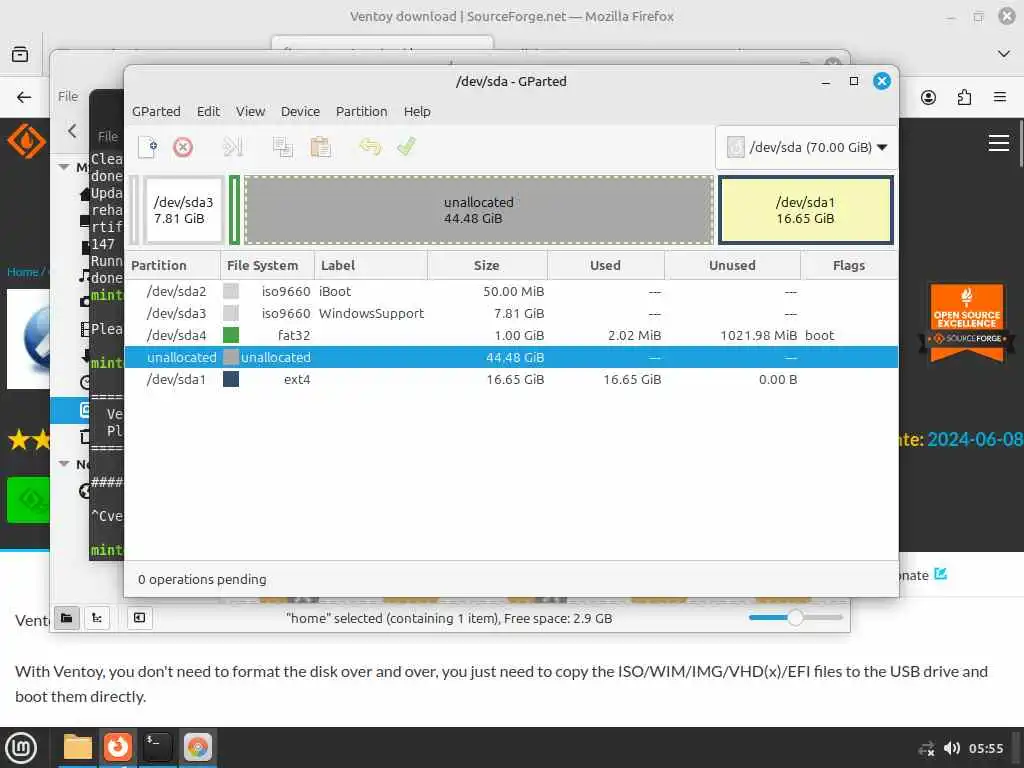Select the /dev/sda2 iBoot partition row
This screenshot has width=1024, height=768.
point(511,291)
